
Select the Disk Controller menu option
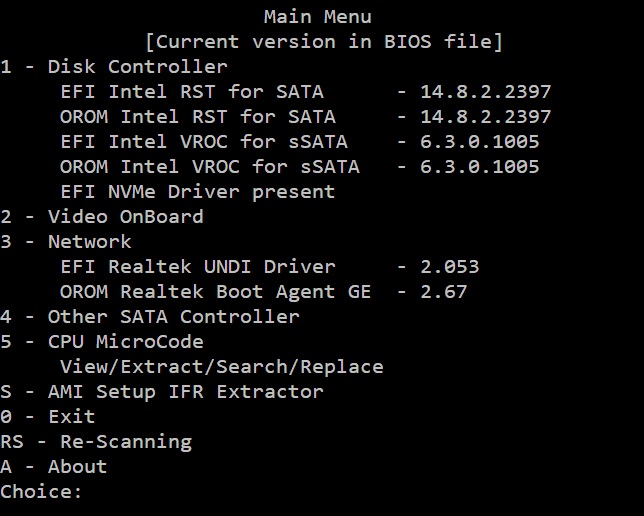(x=114, y=66)
